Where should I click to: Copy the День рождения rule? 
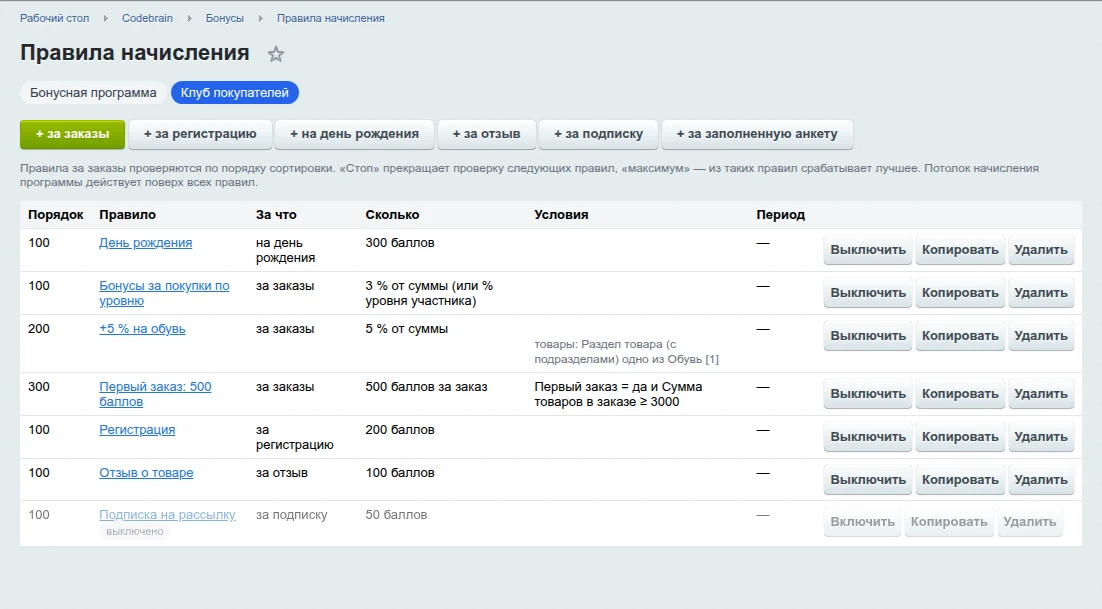point(960,250)
